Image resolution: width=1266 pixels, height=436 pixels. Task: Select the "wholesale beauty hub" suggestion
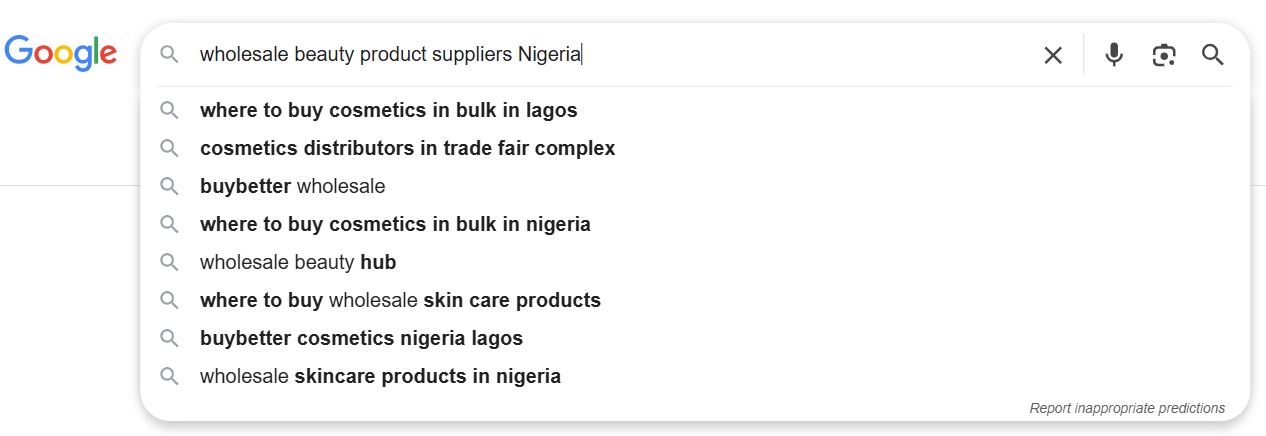(298, 262)
